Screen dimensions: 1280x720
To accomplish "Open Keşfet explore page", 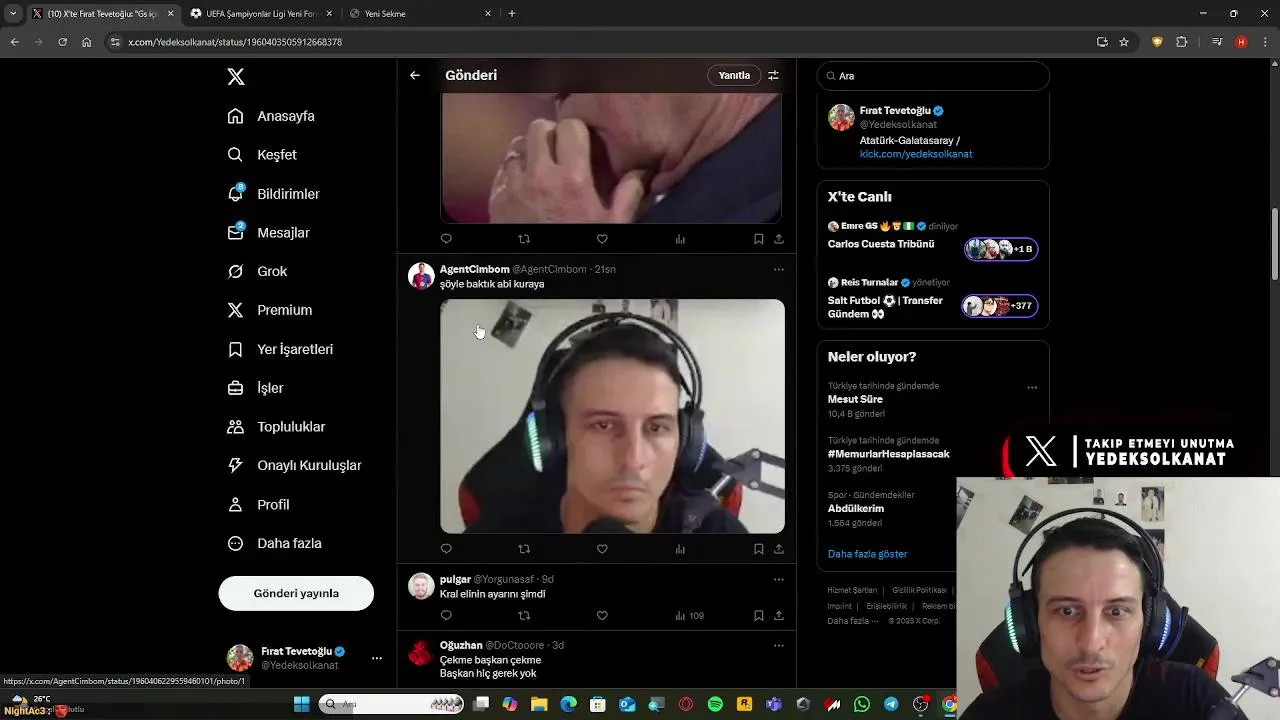I will [262, 155].
